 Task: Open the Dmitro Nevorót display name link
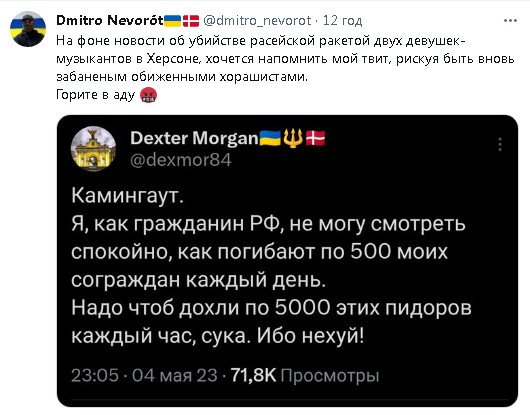click(110, 21)
